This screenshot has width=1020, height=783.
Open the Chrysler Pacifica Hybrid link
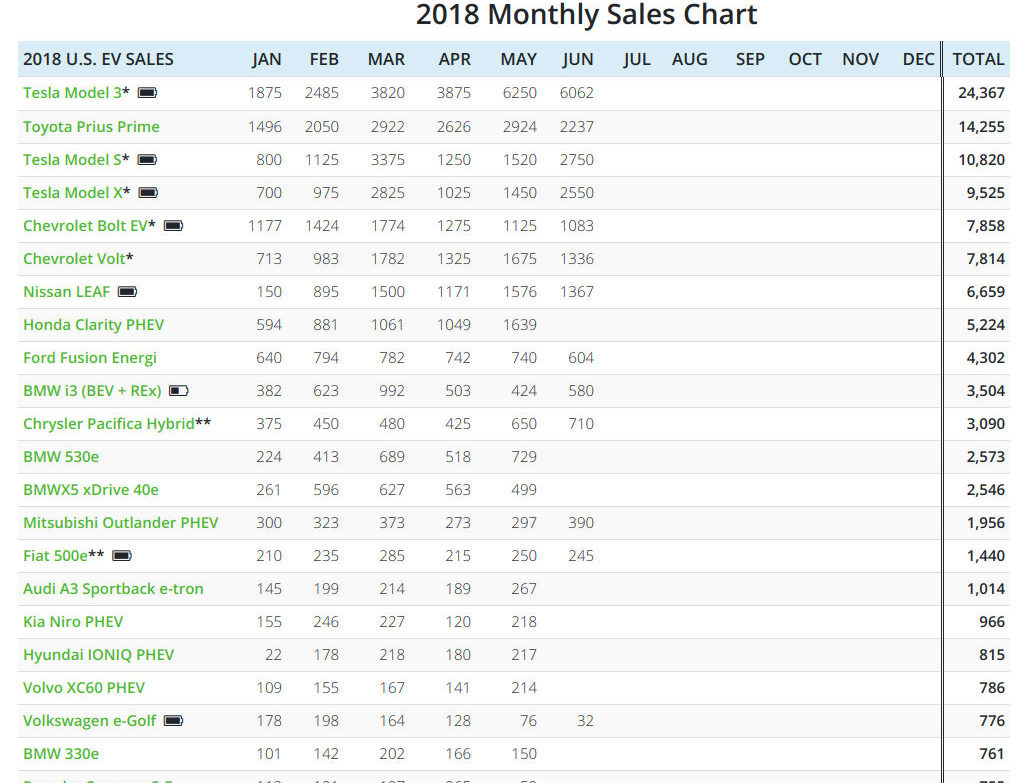click(109, 423)
